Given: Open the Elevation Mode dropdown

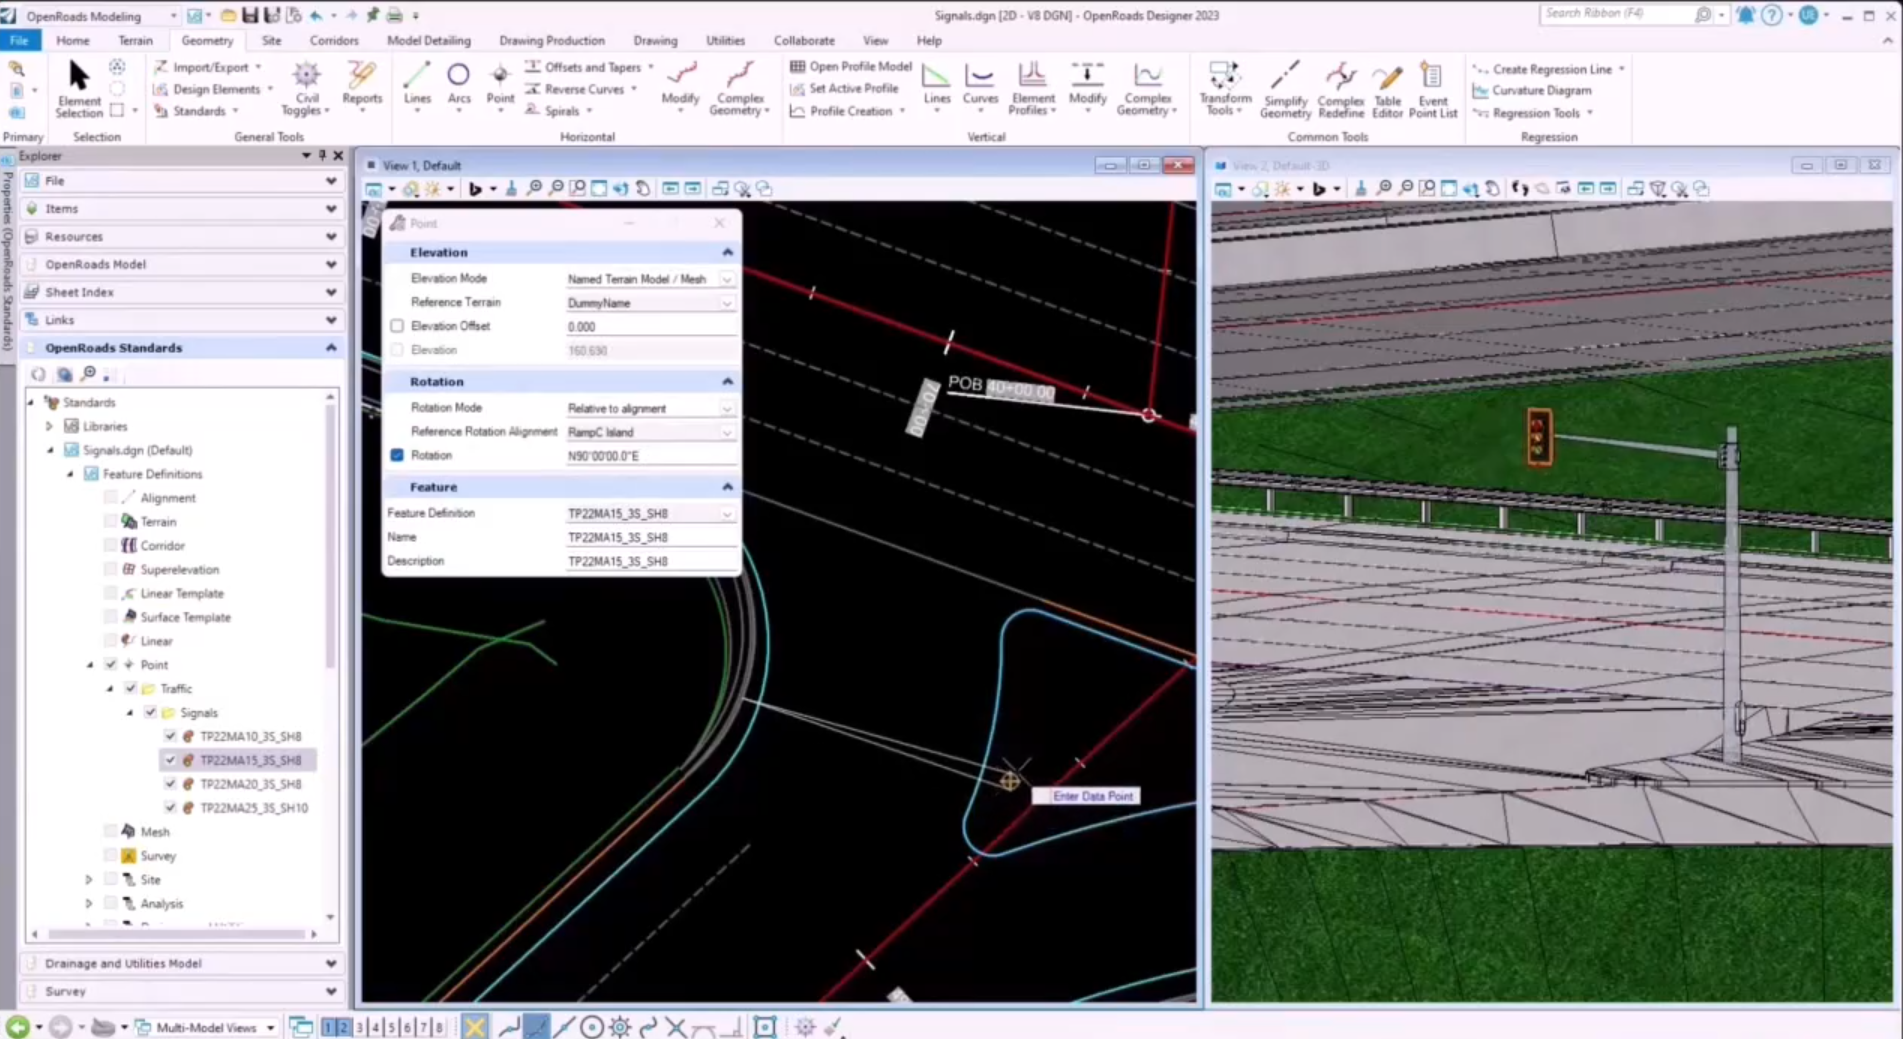Looking at the screenshot, I should (x=727, y=279).
